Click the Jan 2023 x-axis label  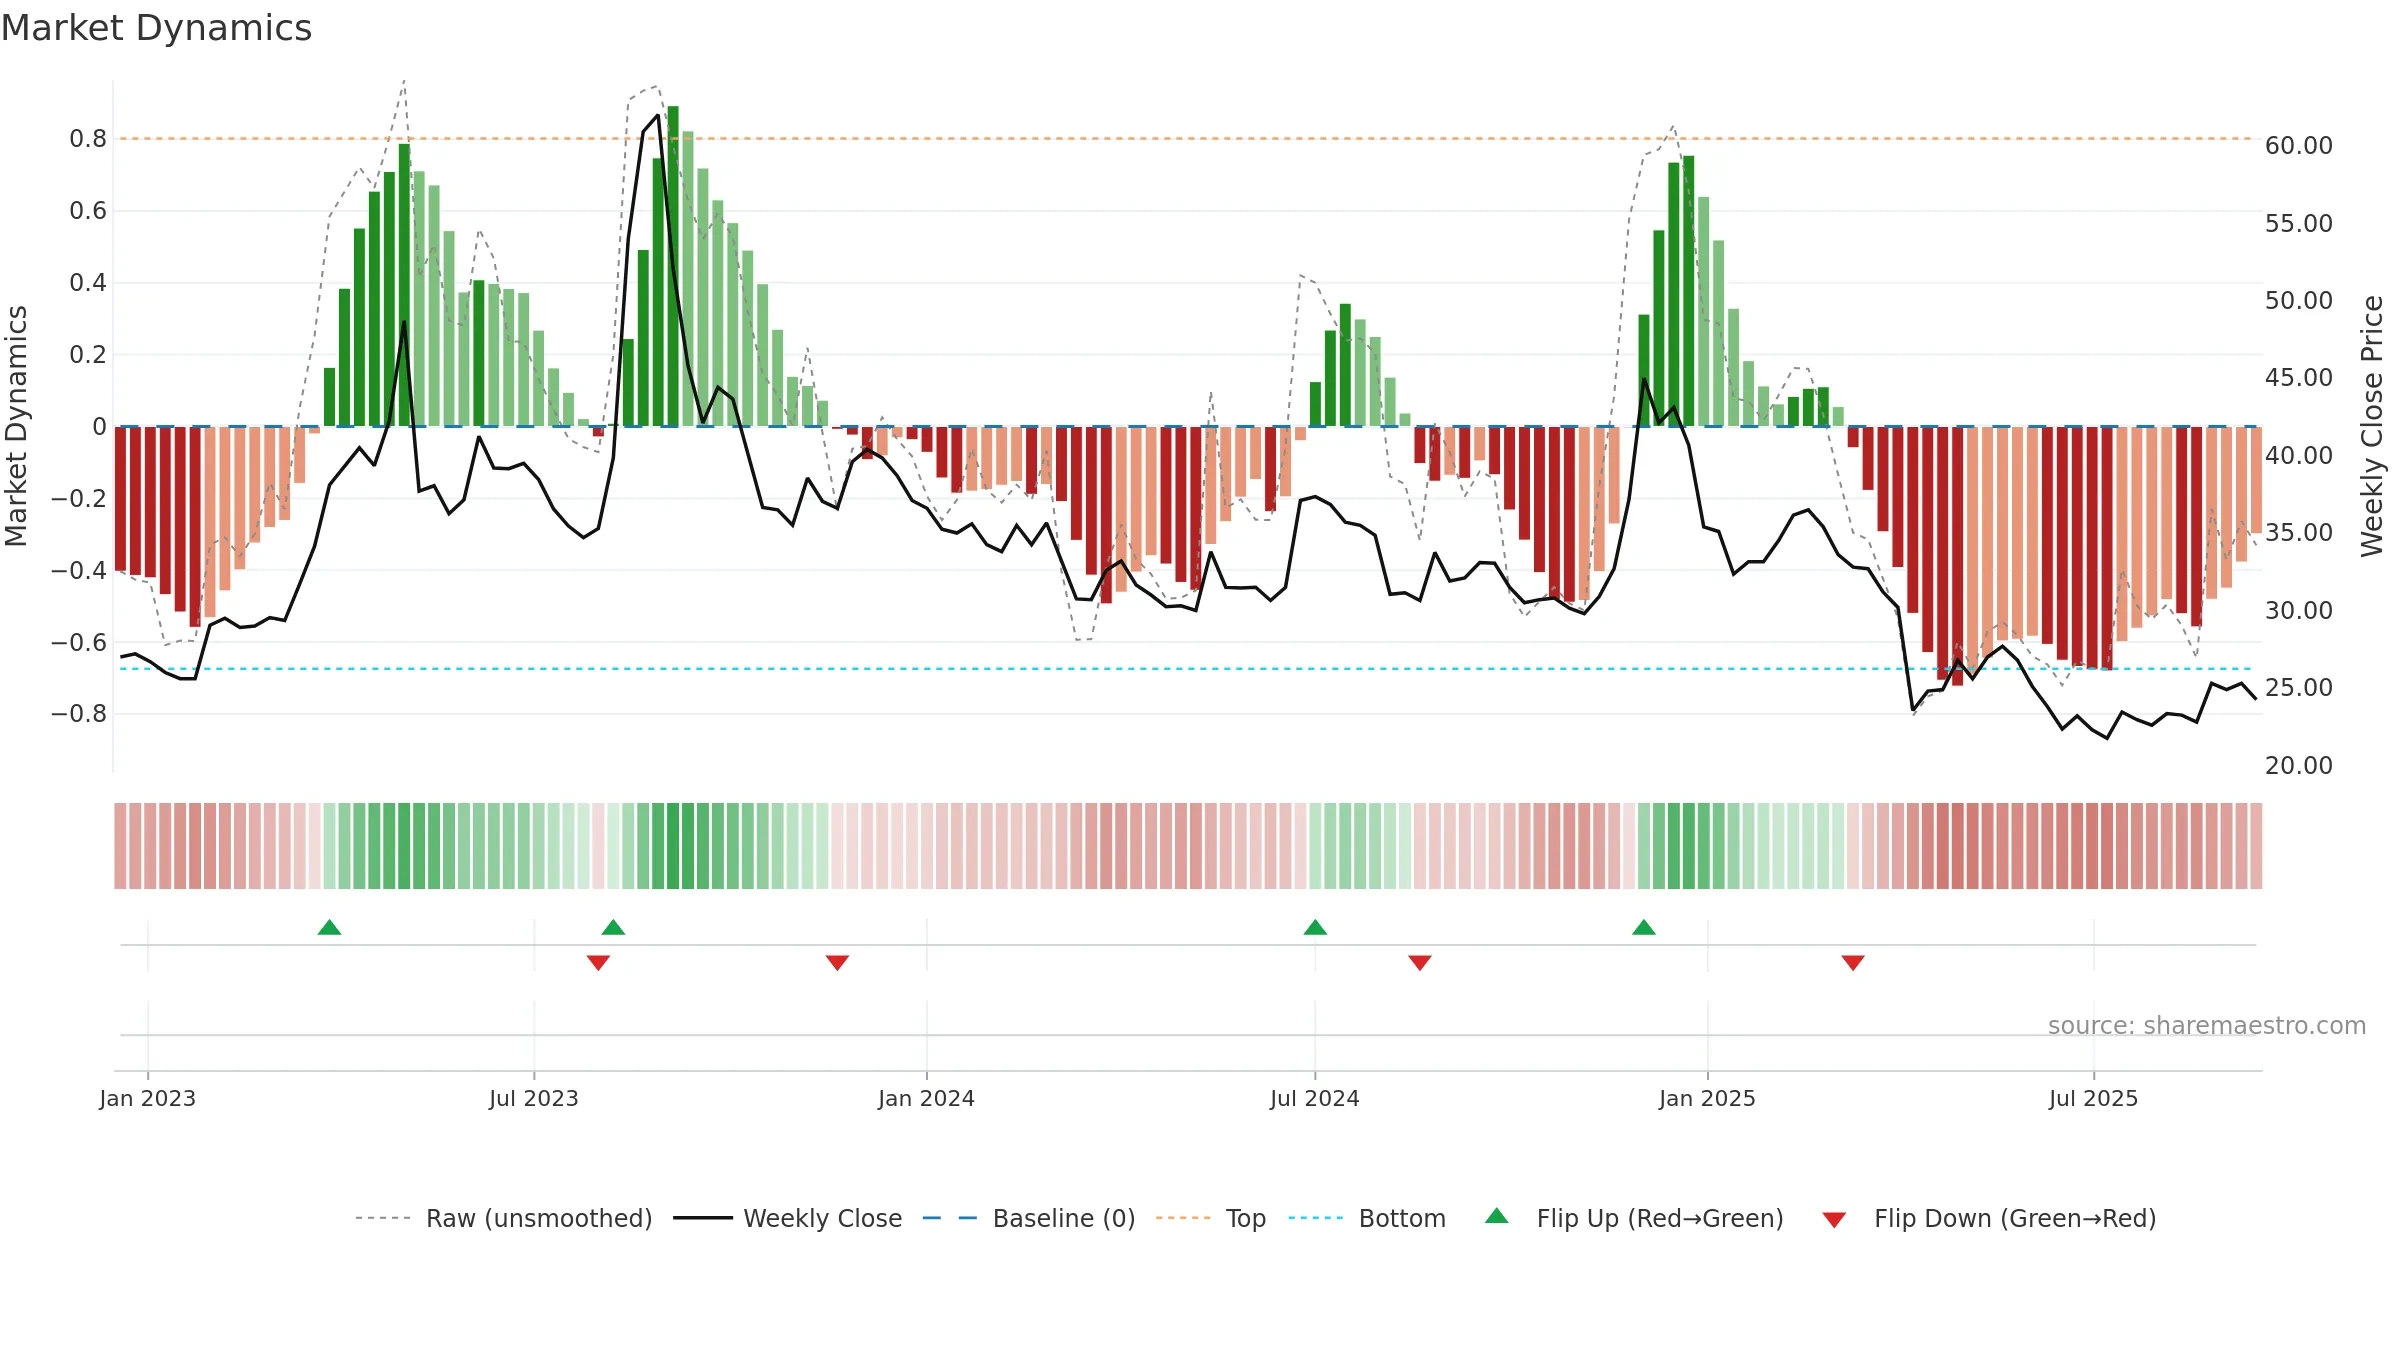point(148,1098)
